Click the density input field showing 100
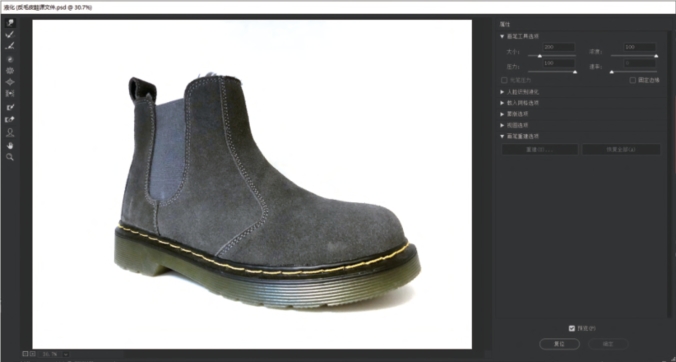The image size is (676, 362). tap(640, 47)
